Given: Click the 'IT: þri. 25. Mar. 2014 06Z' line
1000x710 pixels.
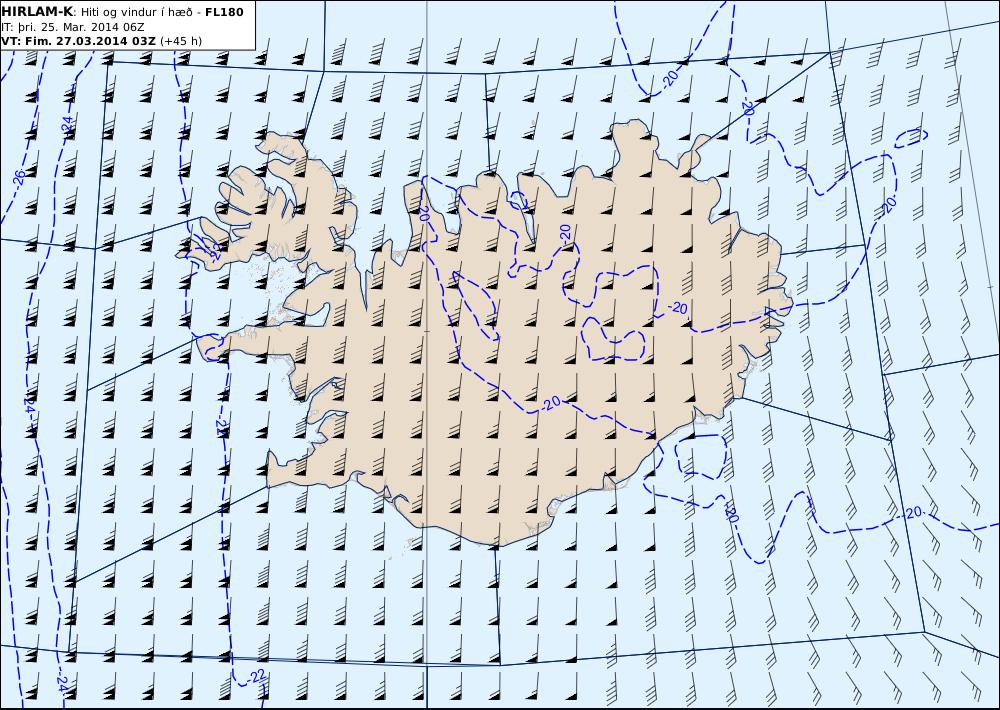Looking at the screenshot, I should click(73, 27).
